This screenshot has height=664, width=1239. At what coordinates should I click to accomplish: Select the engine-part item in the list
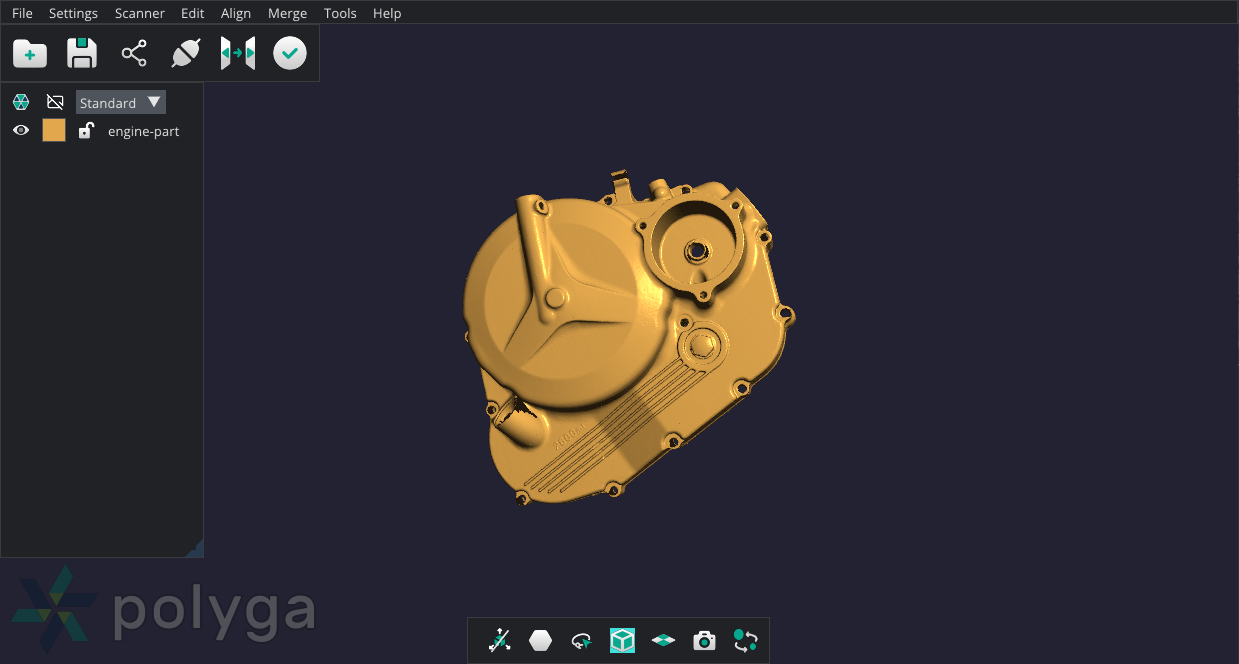143,130
